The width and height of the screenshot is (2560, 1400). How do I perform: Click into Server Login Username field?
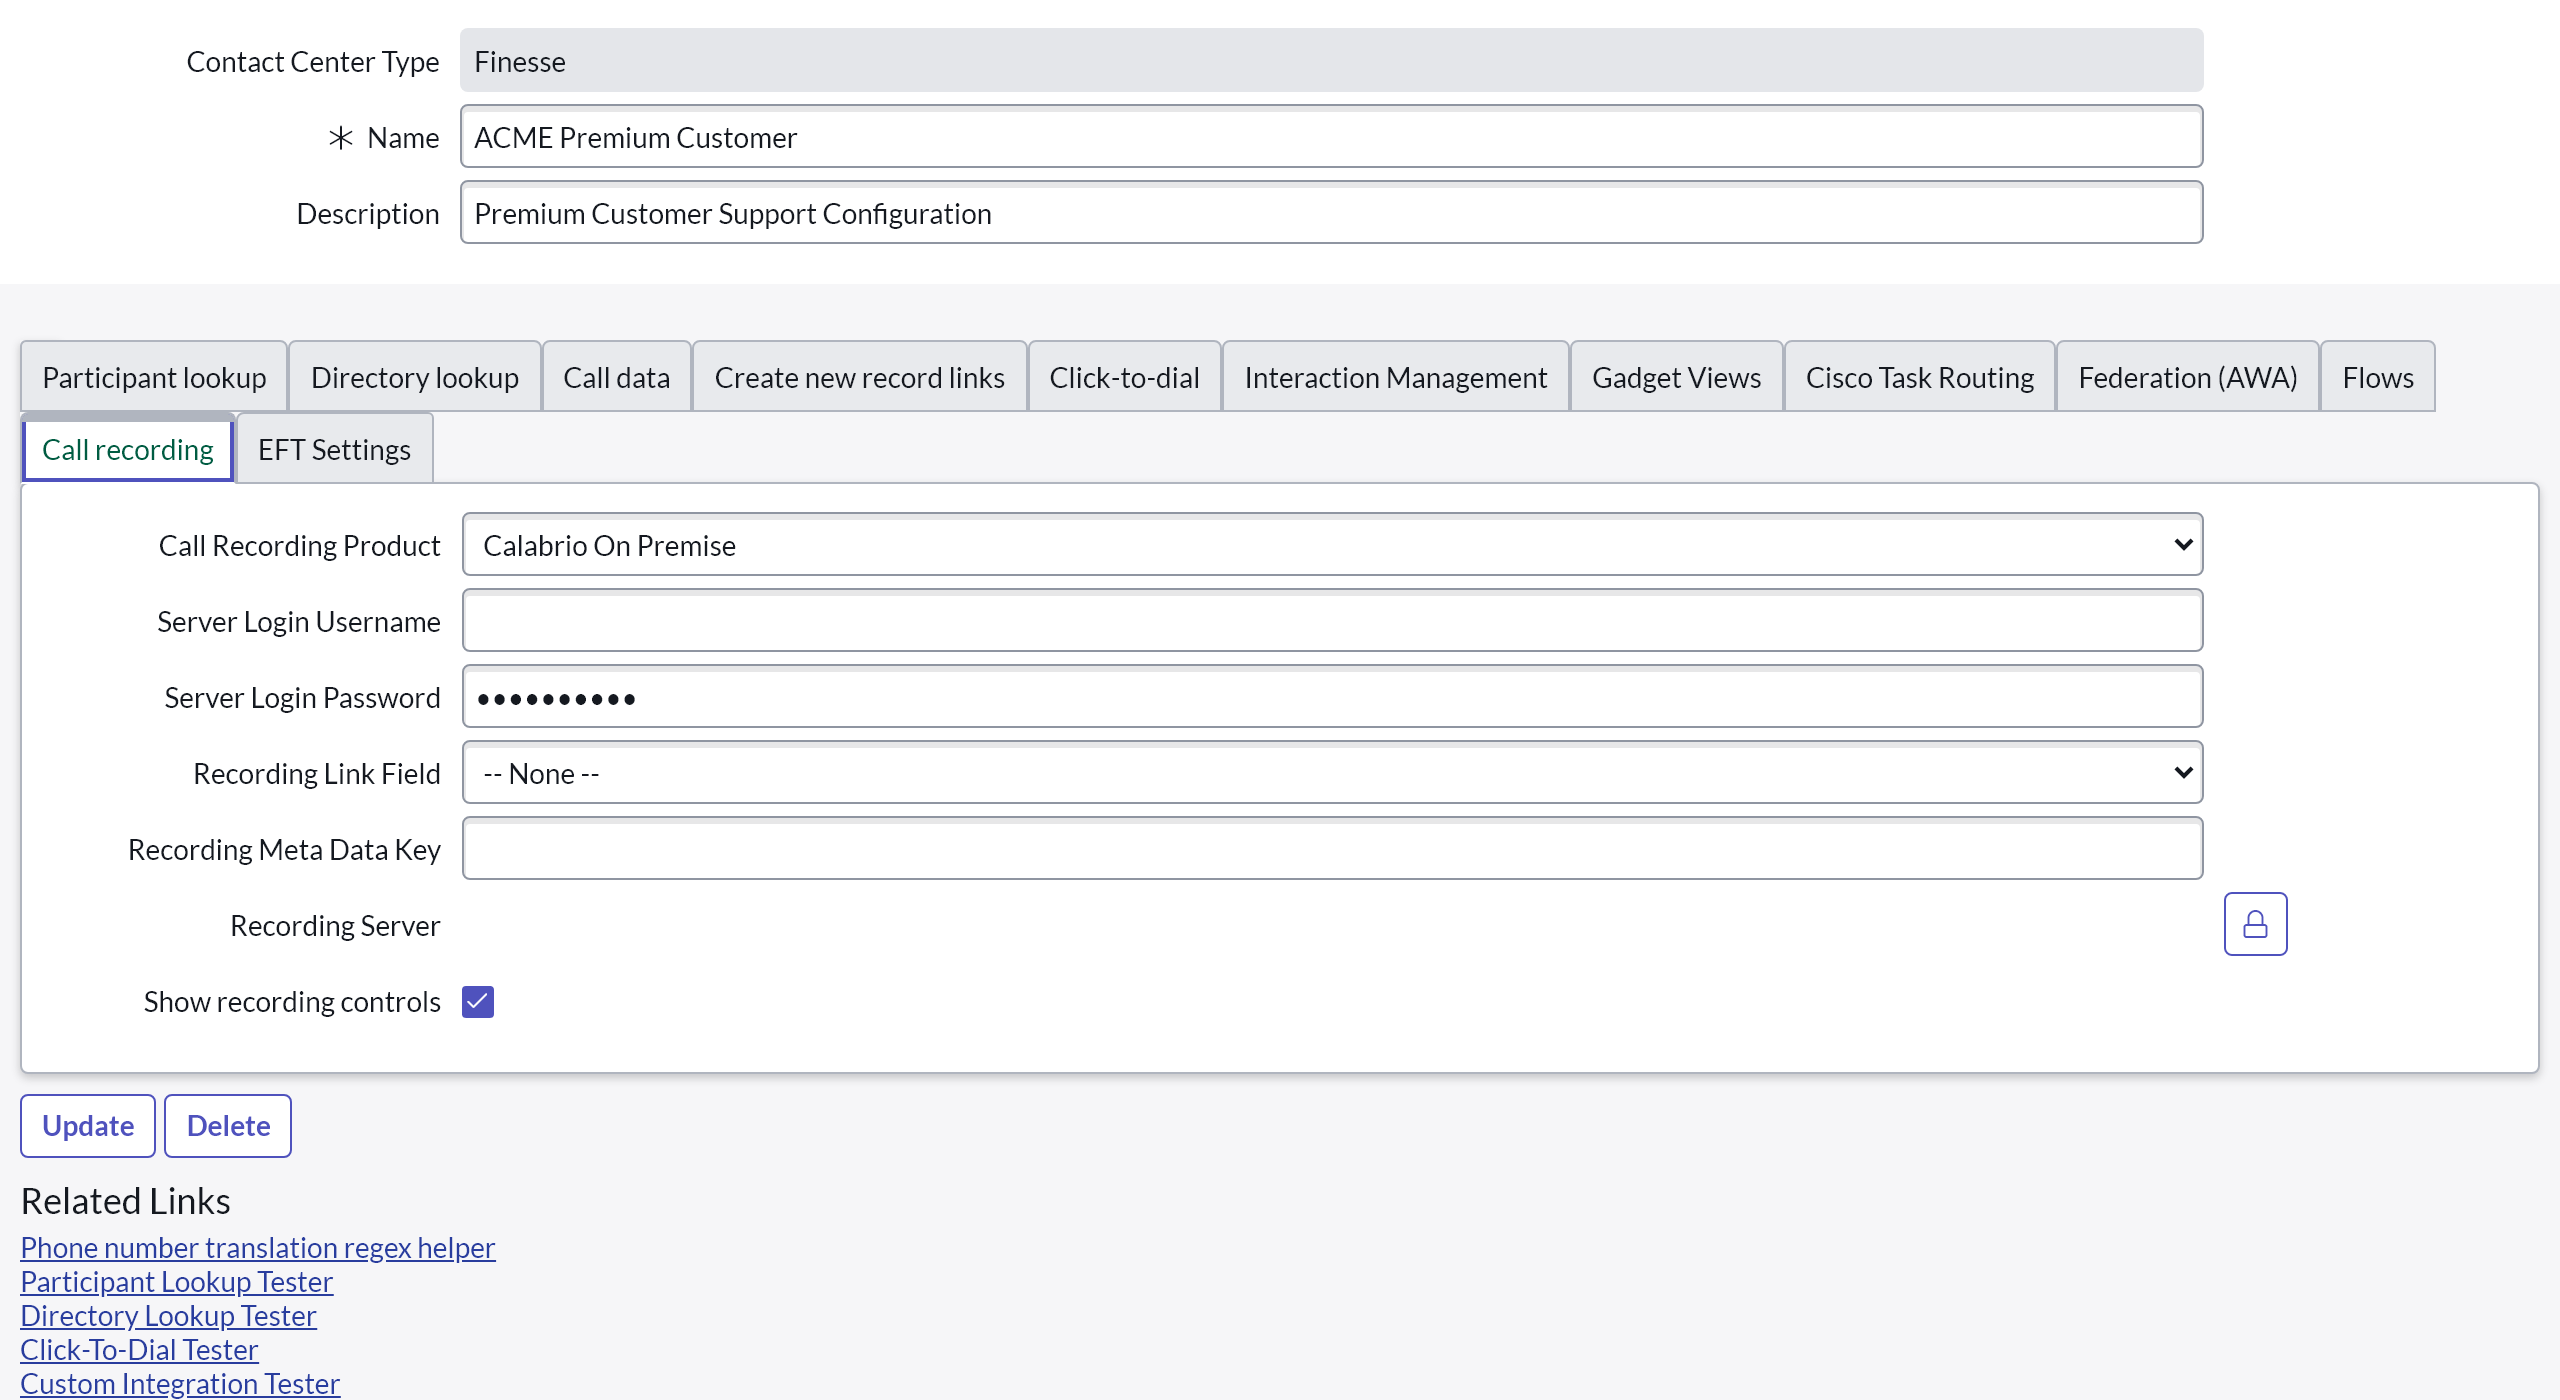pyautogui.click(x=1332, y=621)
